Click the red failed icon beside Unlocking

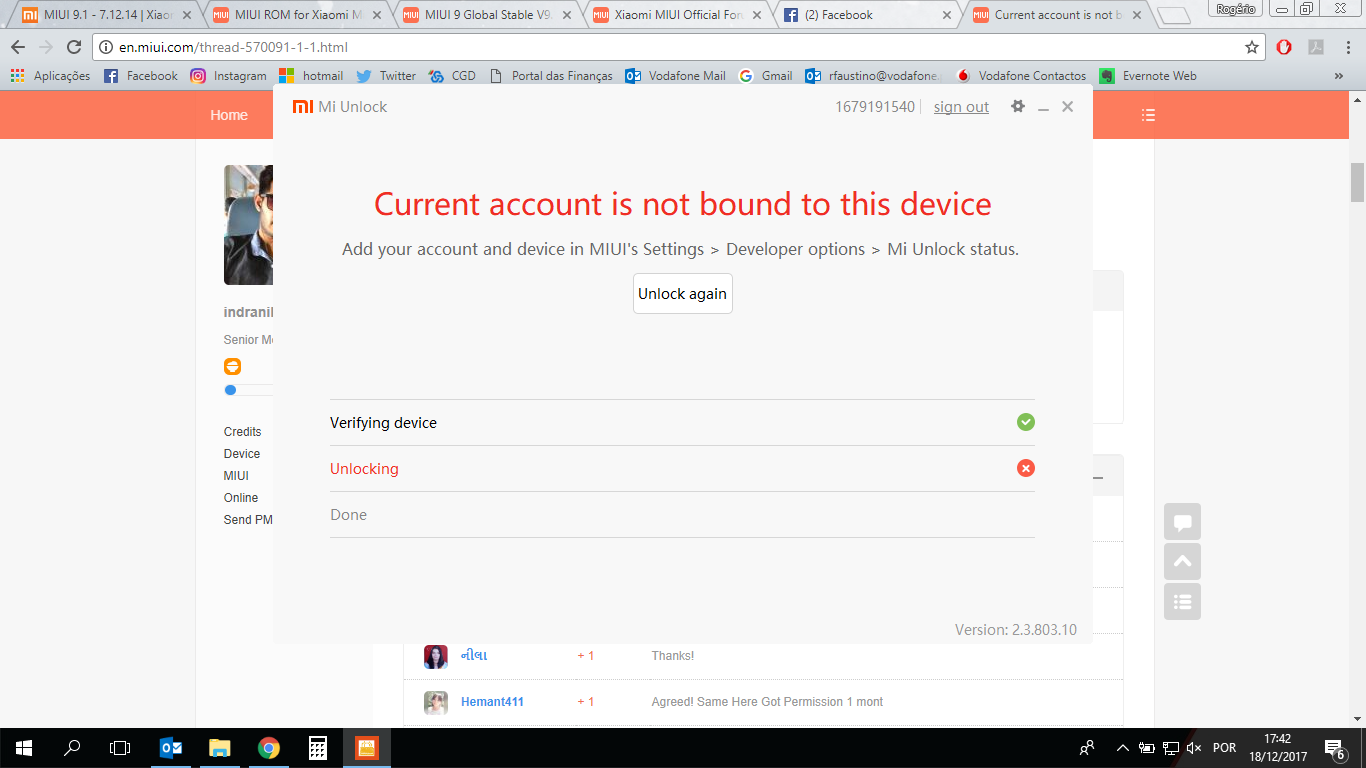pyautogui.click(x=1025, y=468)
